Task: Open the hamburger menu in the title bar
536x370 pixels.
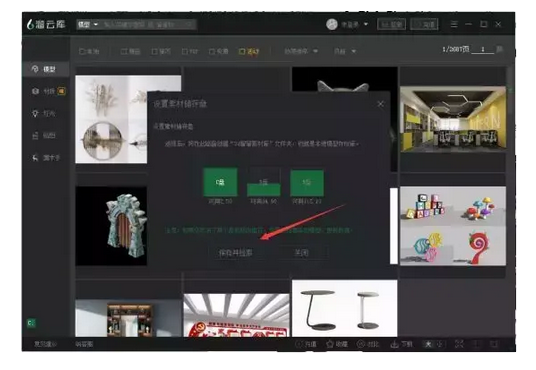Action: click(454, 24)
